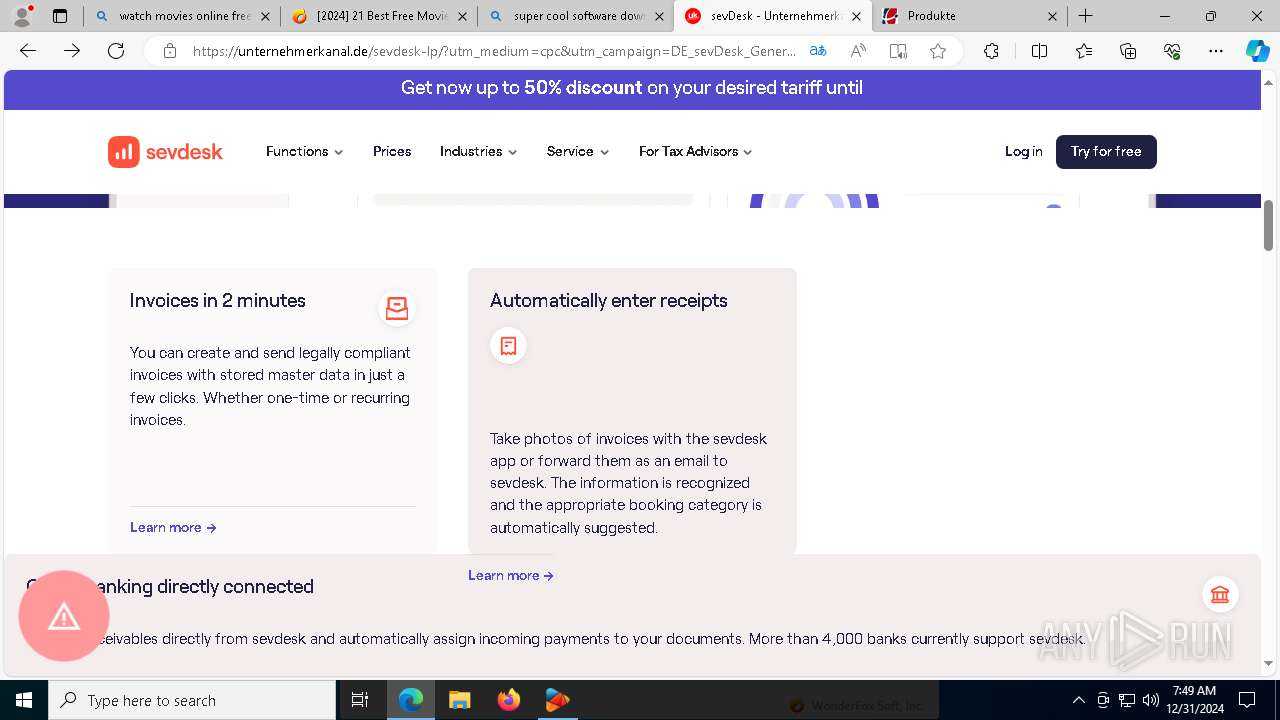The width and height of the screenshot is (1280, 720).
Task: Click Learn more under Automatically enter receipts
Action: pos(511,576)
